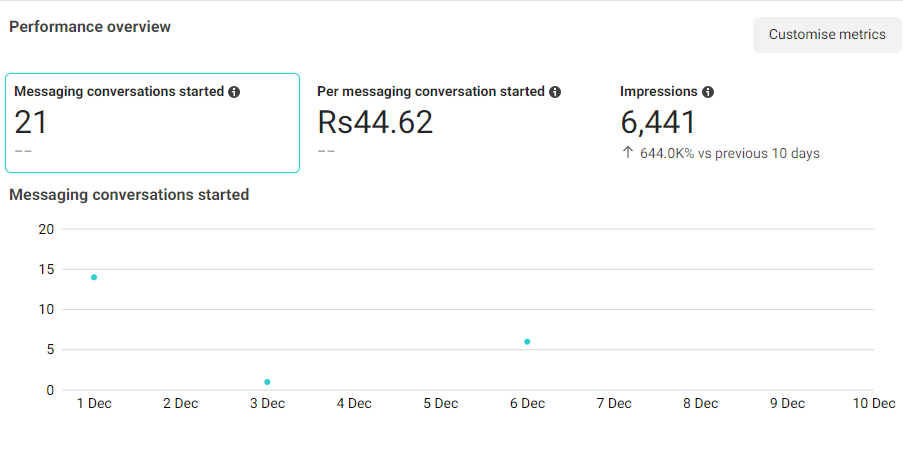Select the Messaging conversations started metric card
Viewport: 903px width, 453px height.
click(153, 123)
